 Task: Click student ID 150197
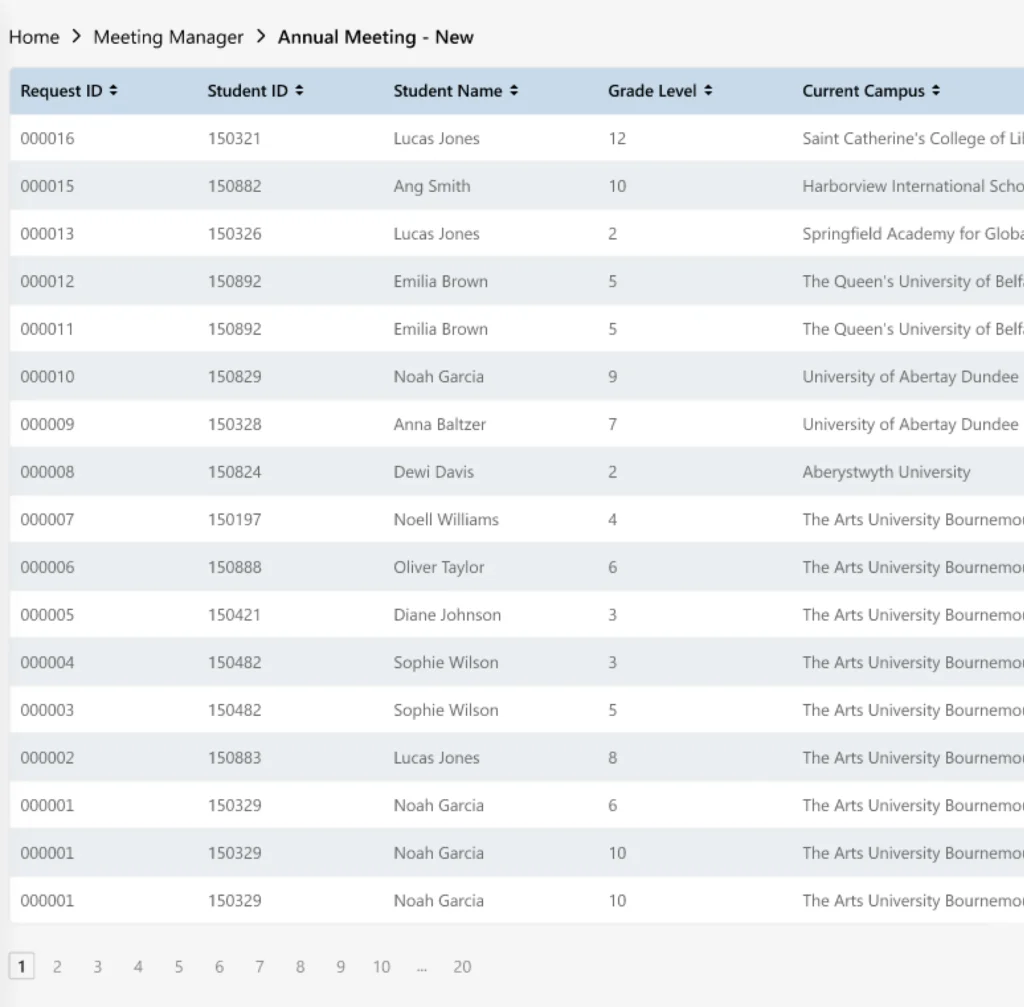[234, 520]
